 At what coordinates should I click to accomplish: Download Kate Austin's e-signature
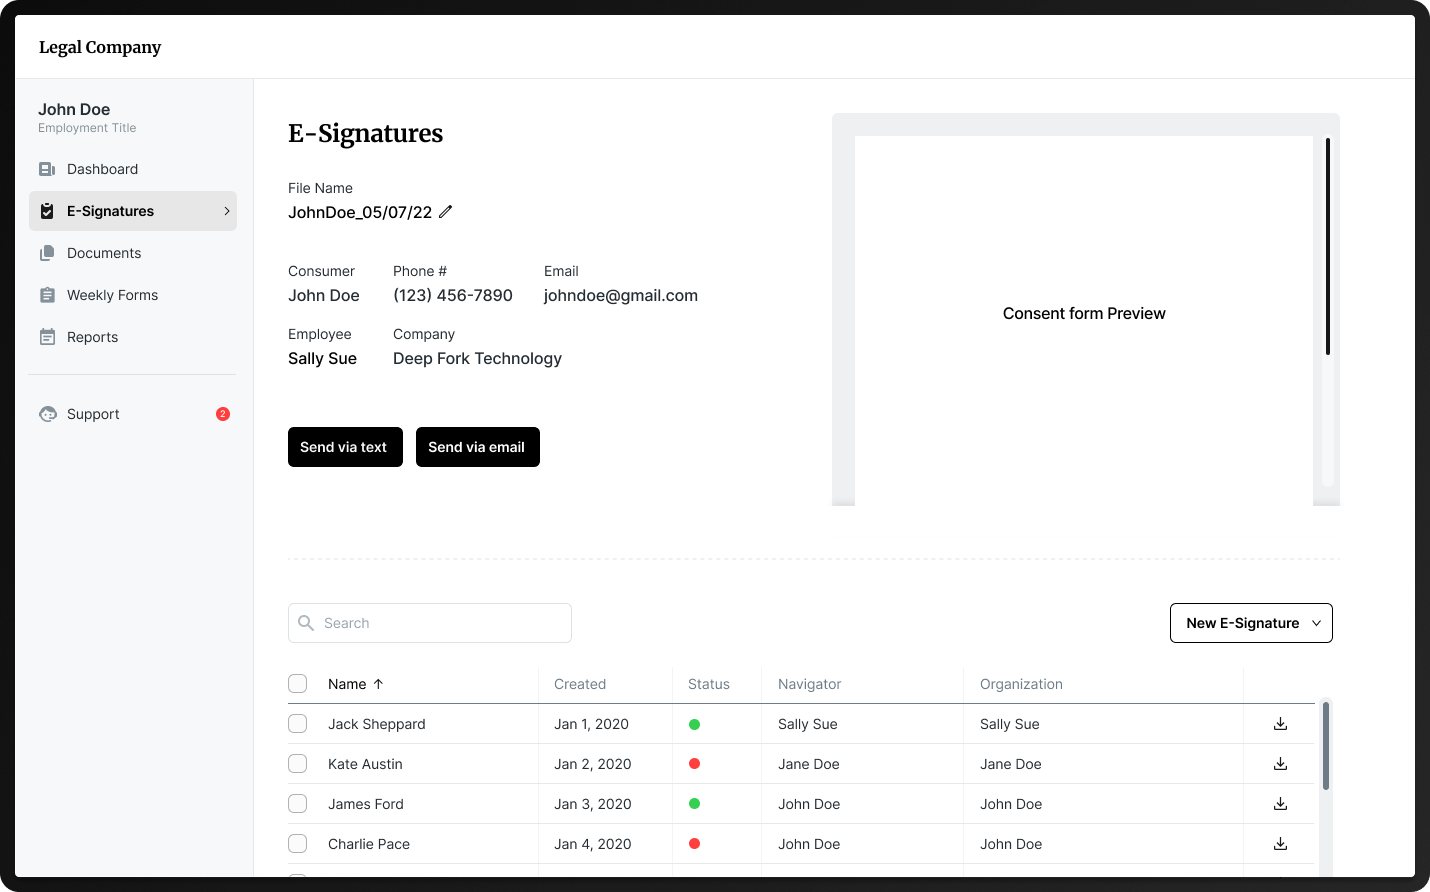(1280, 764)
